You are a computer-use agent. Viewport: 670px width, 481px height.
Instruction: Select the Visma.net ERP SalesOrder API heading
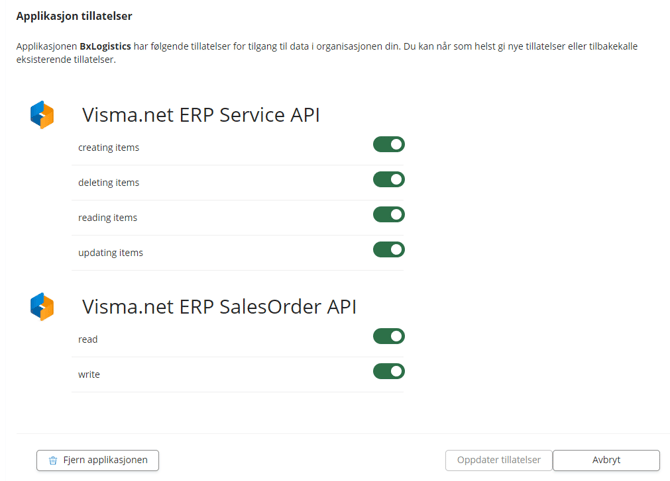tap(219, 307)
